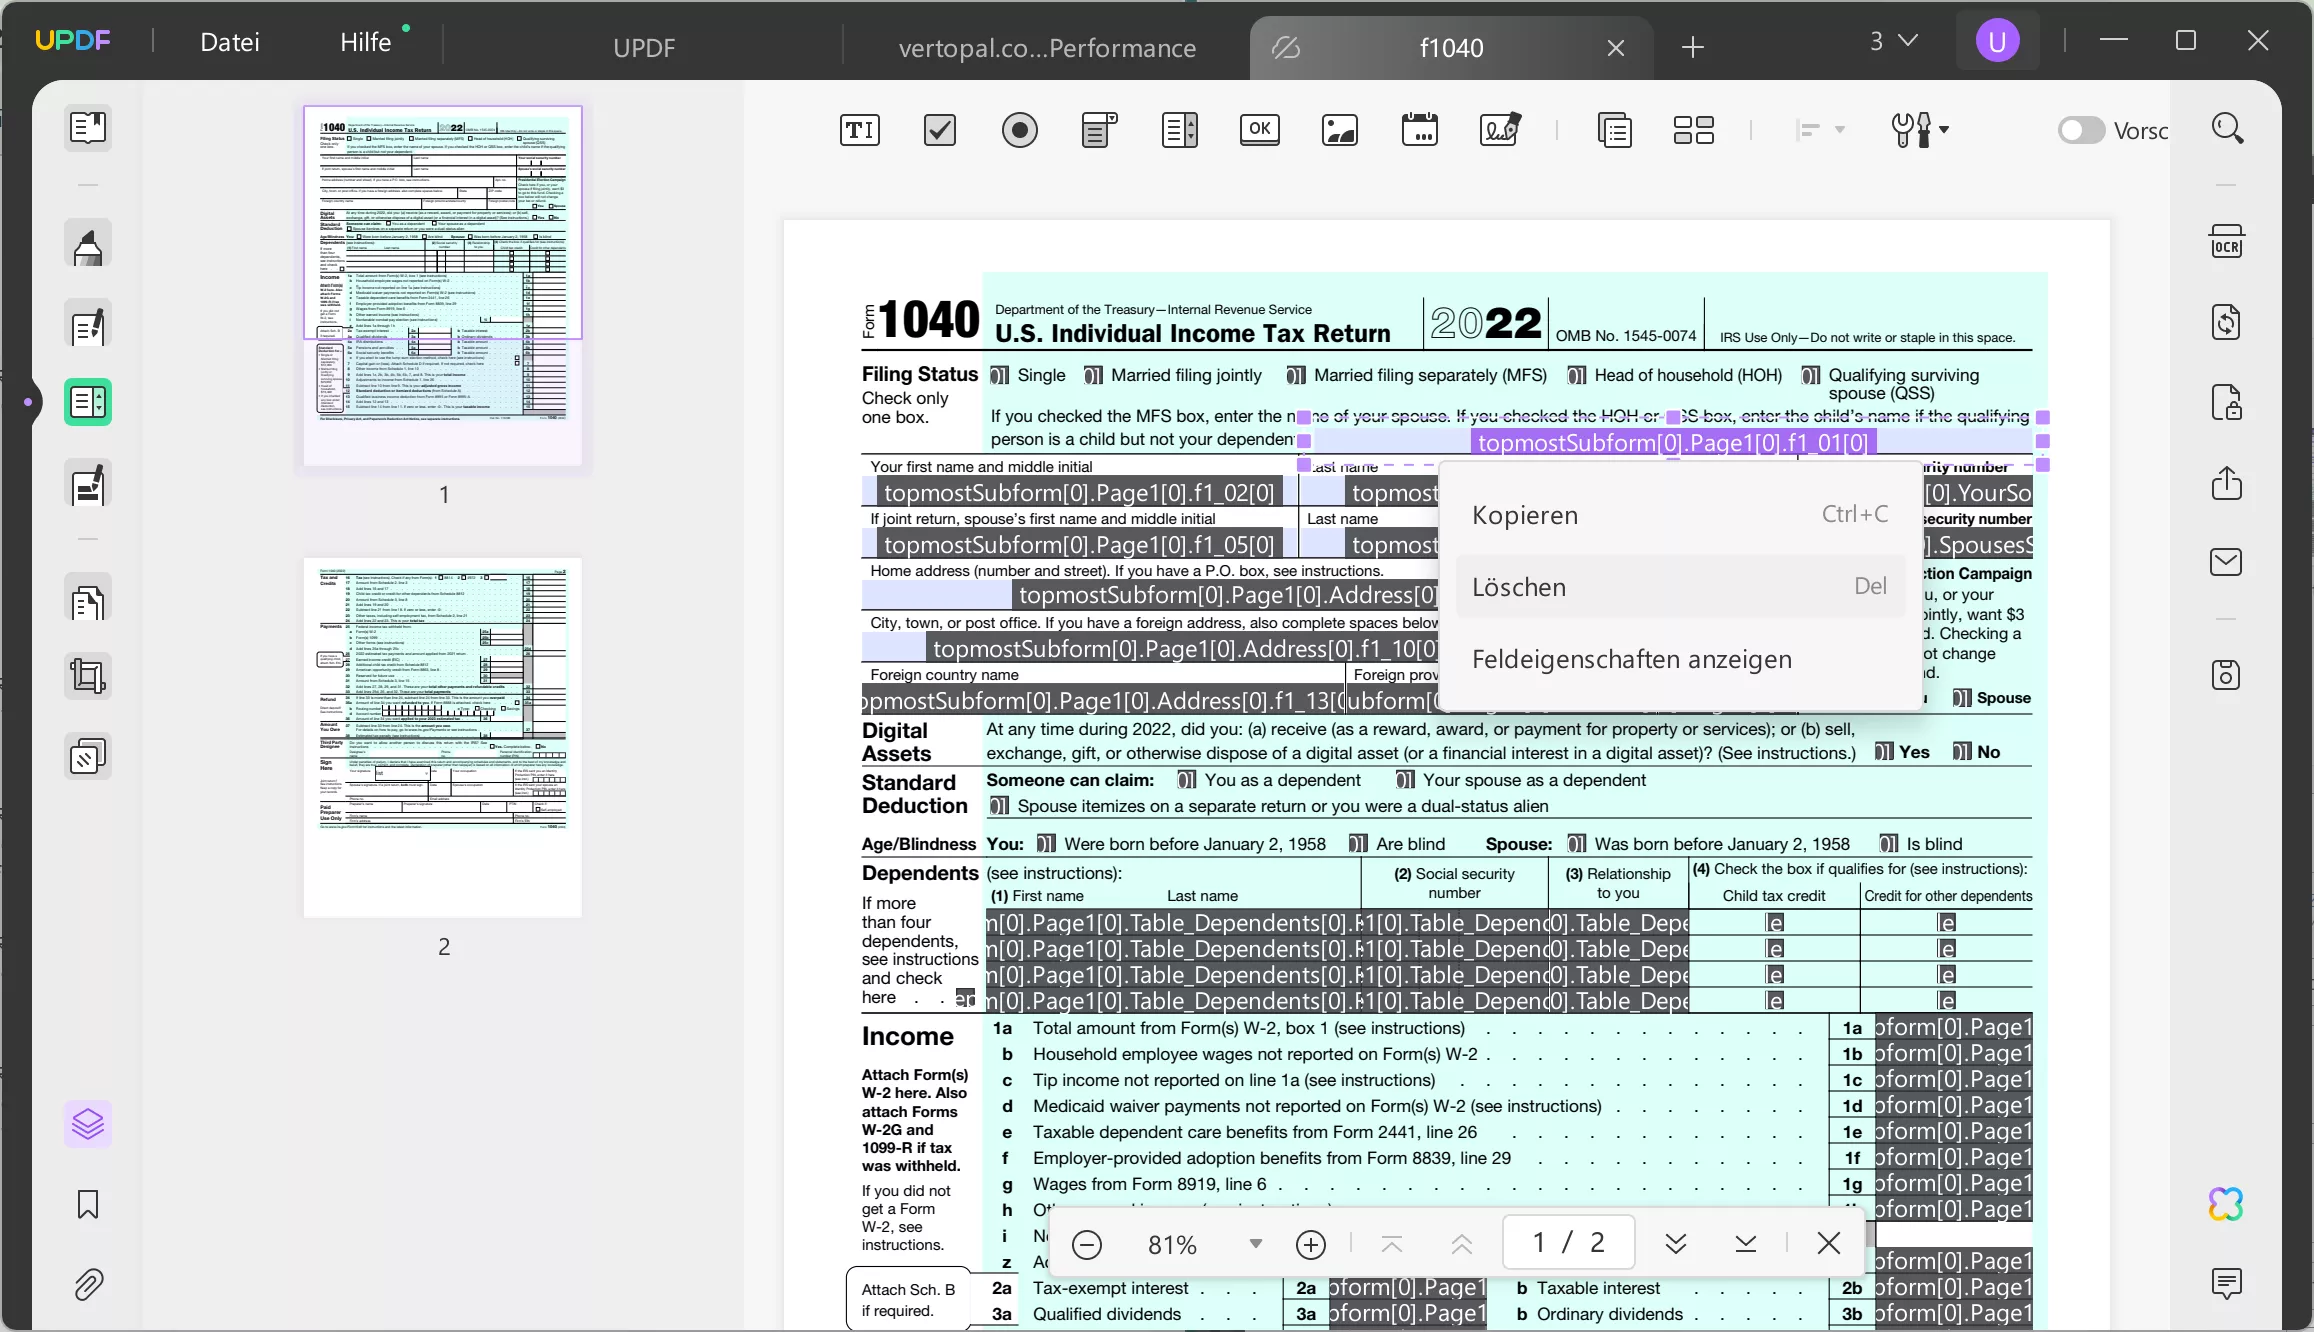Open the Layers panel icon
2314x1332 pixels.
88,1124
